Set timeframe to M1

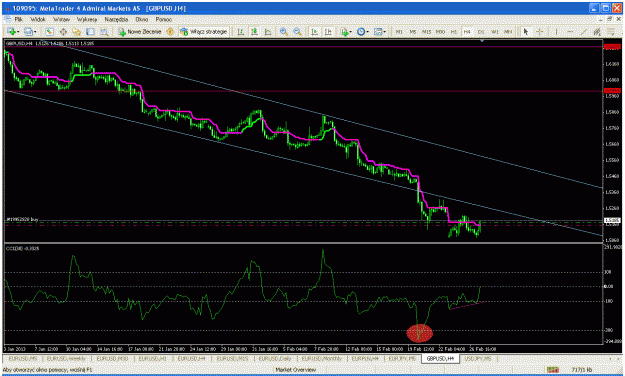pyautogui.click(x=399, y=32)
